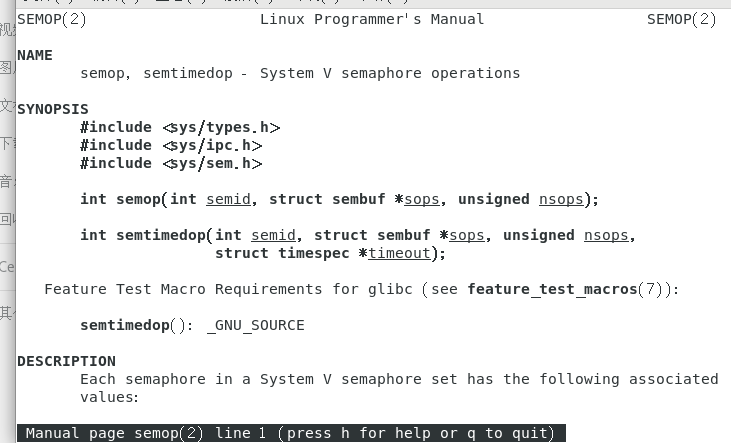Click the underlined "timeout" parameter
Viewport: 731px width, 443px height.
[x=399, y=254]
